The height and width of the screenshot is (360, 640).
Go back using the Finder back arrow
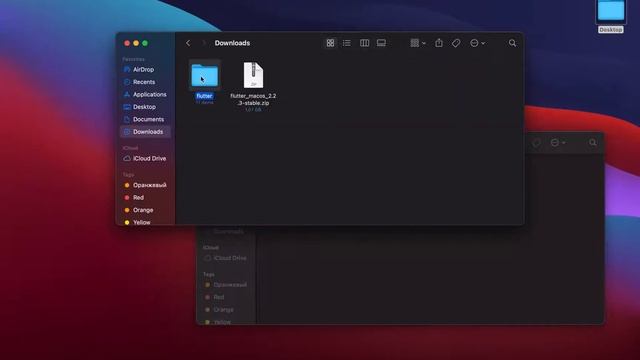pyautogui.click(x=188, y=43)
